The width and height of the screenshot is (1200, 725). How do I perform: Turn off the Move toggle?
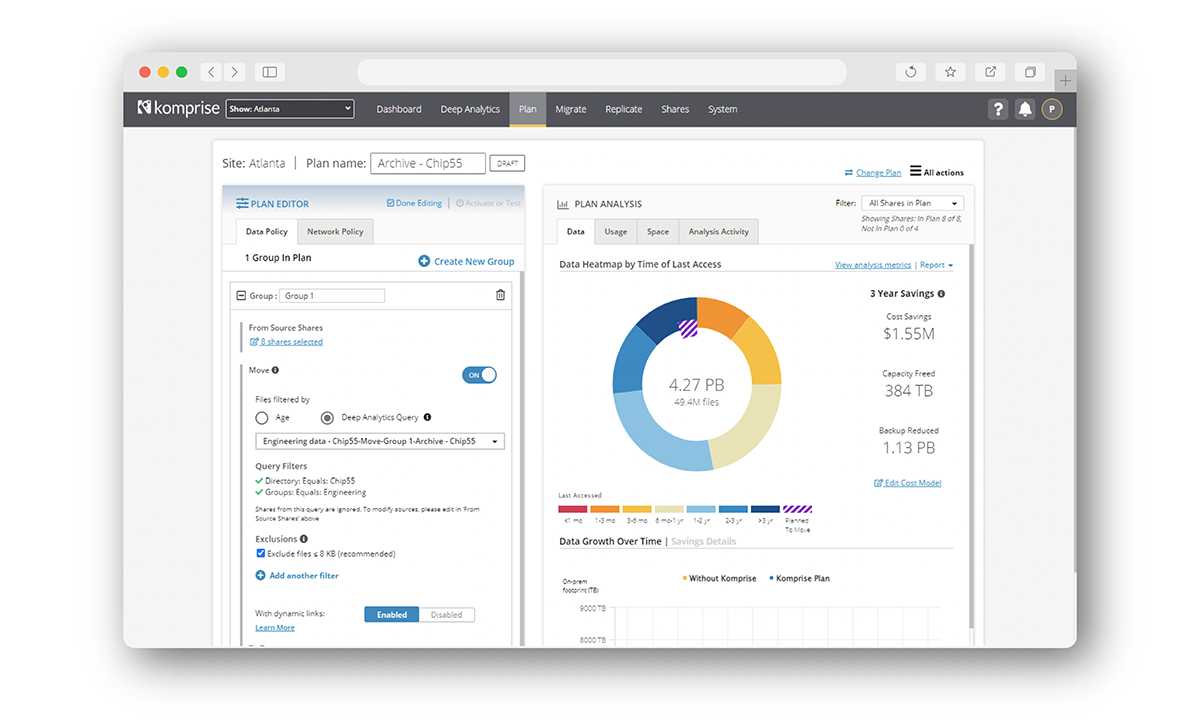(479, 374)
